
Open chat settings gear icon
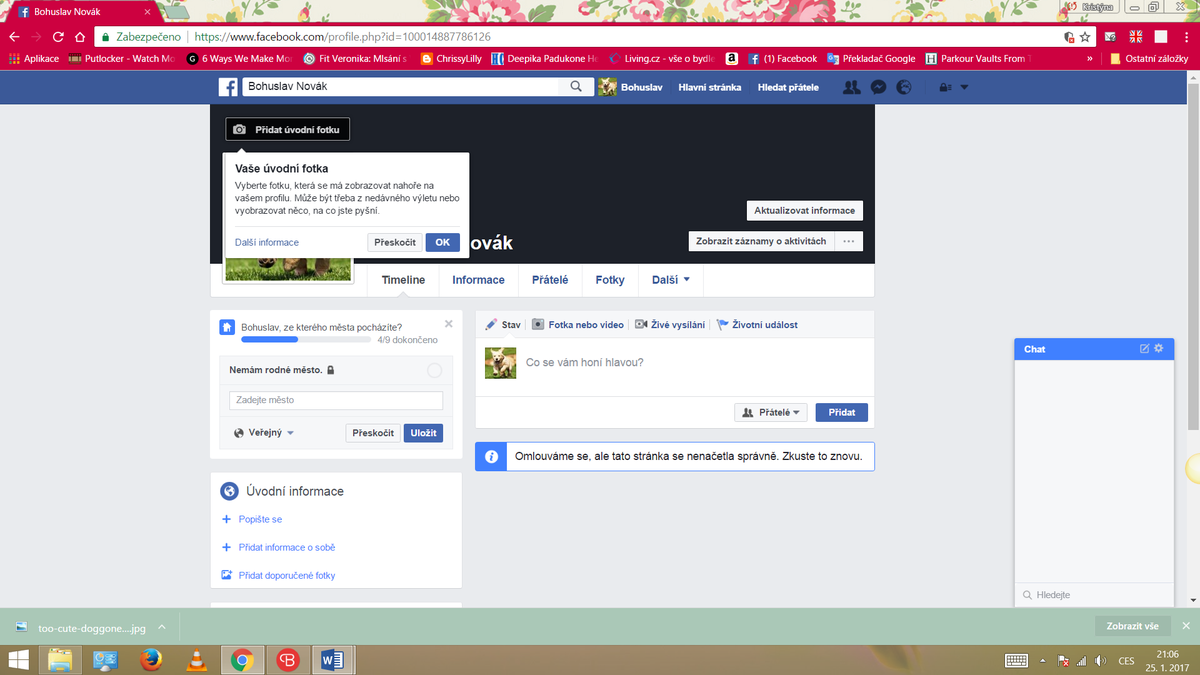point(1159,349)
